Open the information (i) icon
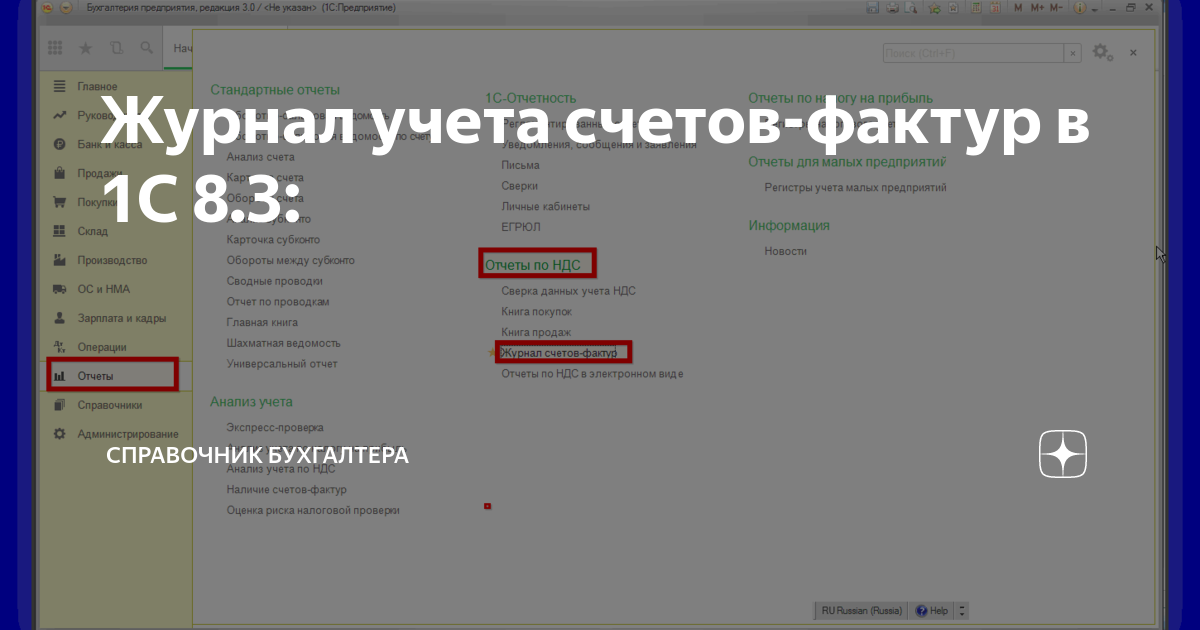 coord(1079,7)
